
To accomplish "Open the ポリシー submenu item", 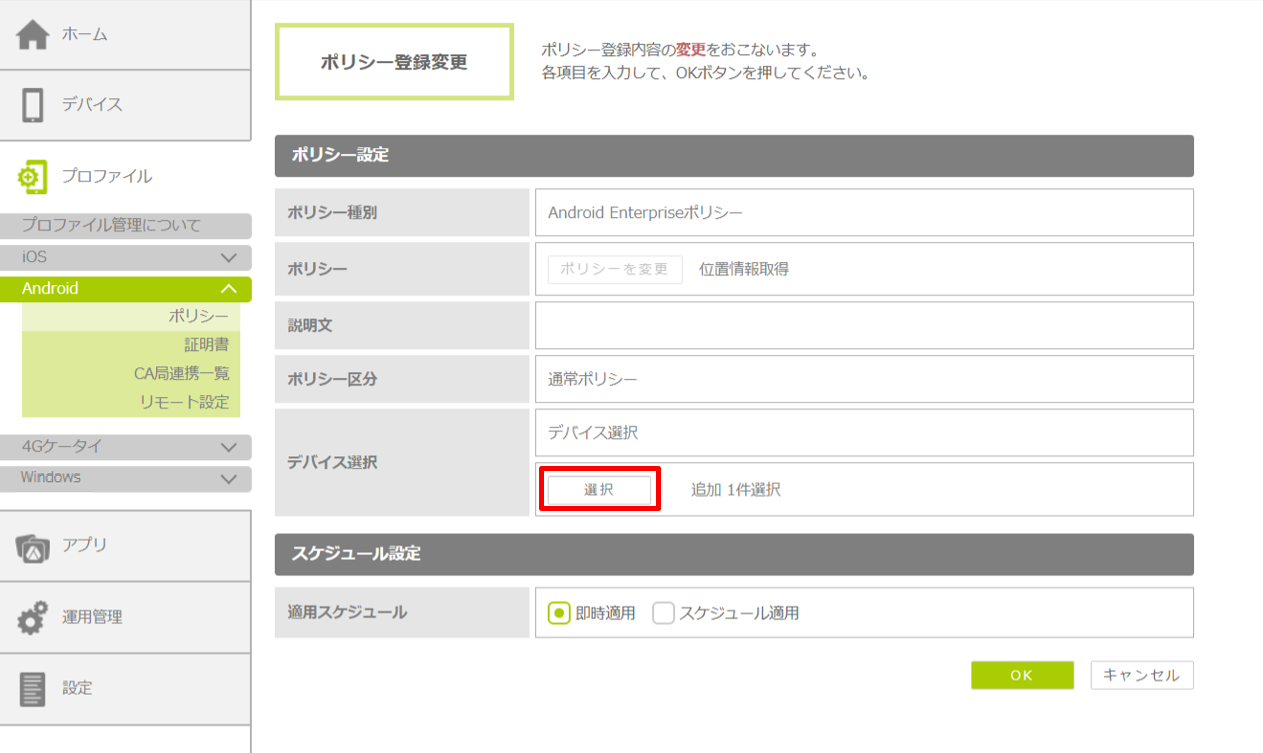I will point(198,316).
